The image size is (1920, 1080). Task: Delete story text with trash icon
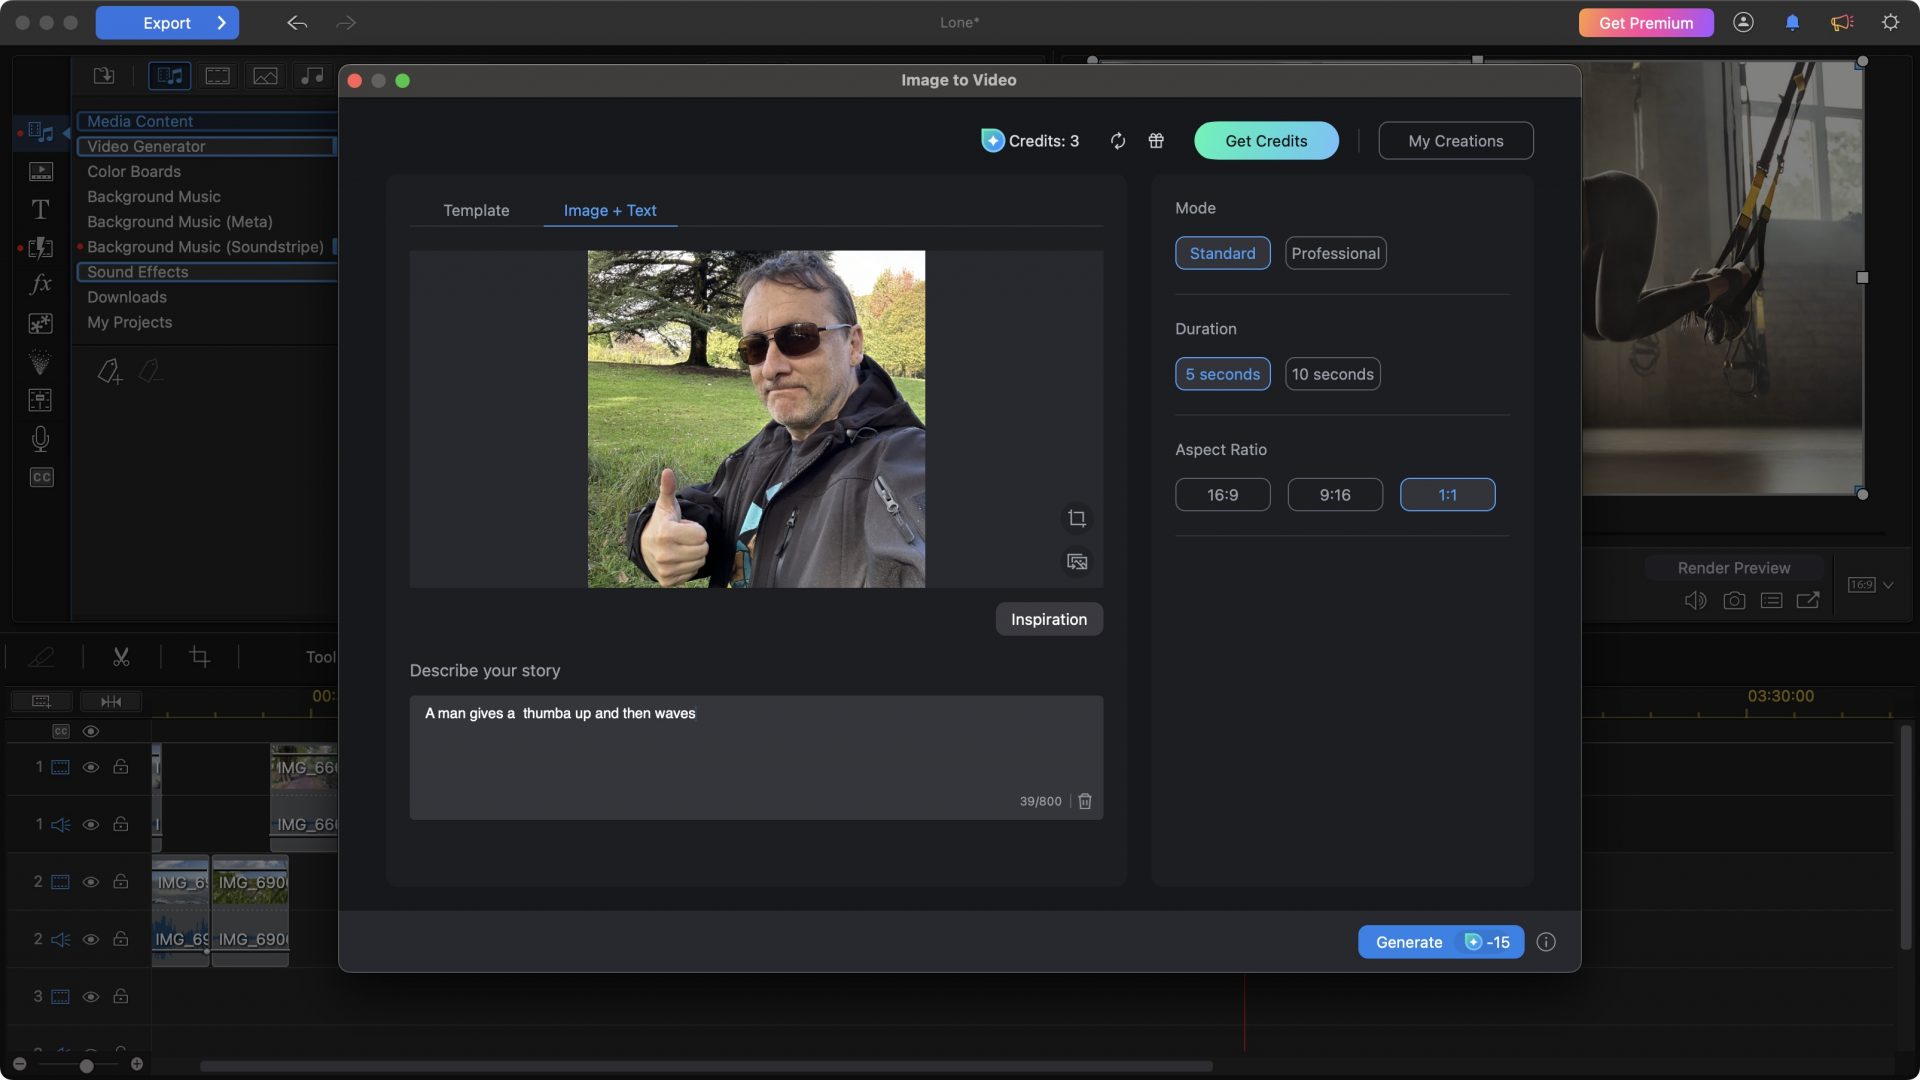(1085, 801)
